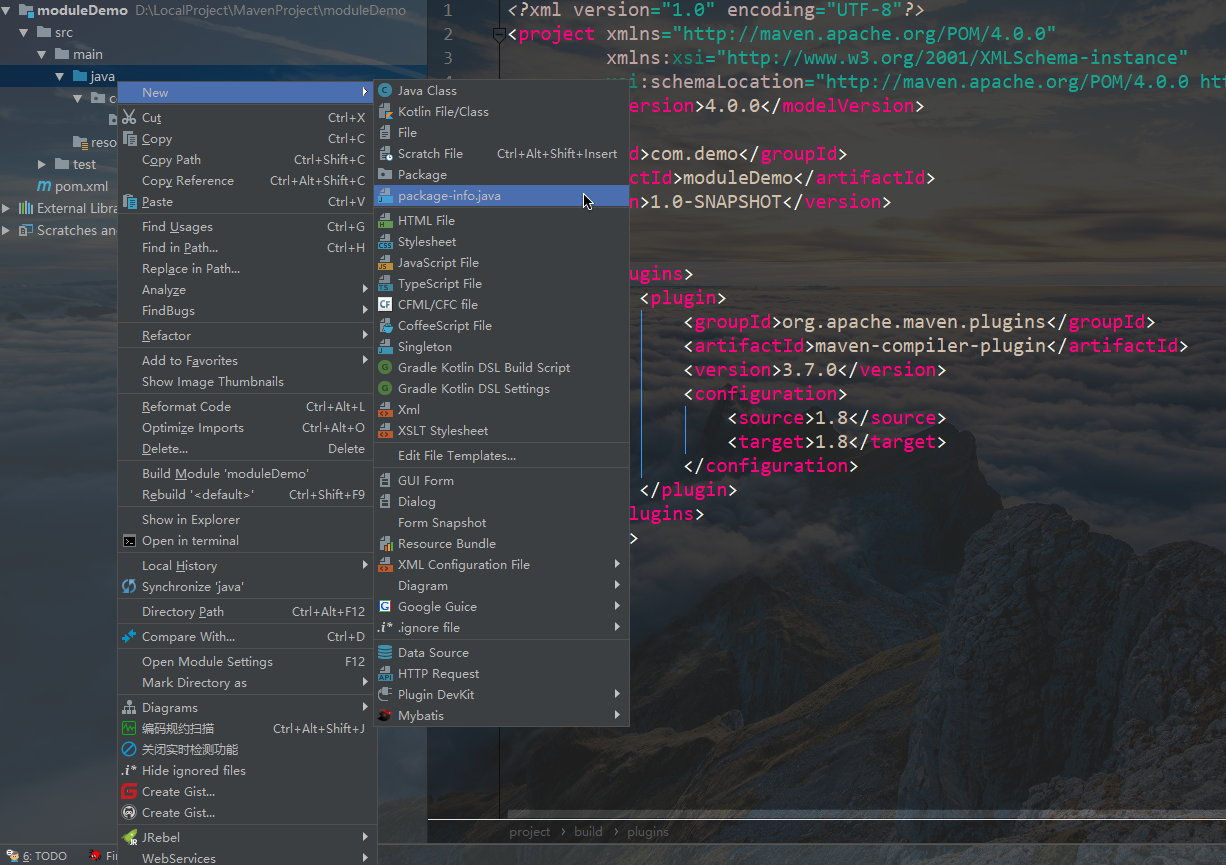
Task: Open the Analyze submenu
Action: 247,289
